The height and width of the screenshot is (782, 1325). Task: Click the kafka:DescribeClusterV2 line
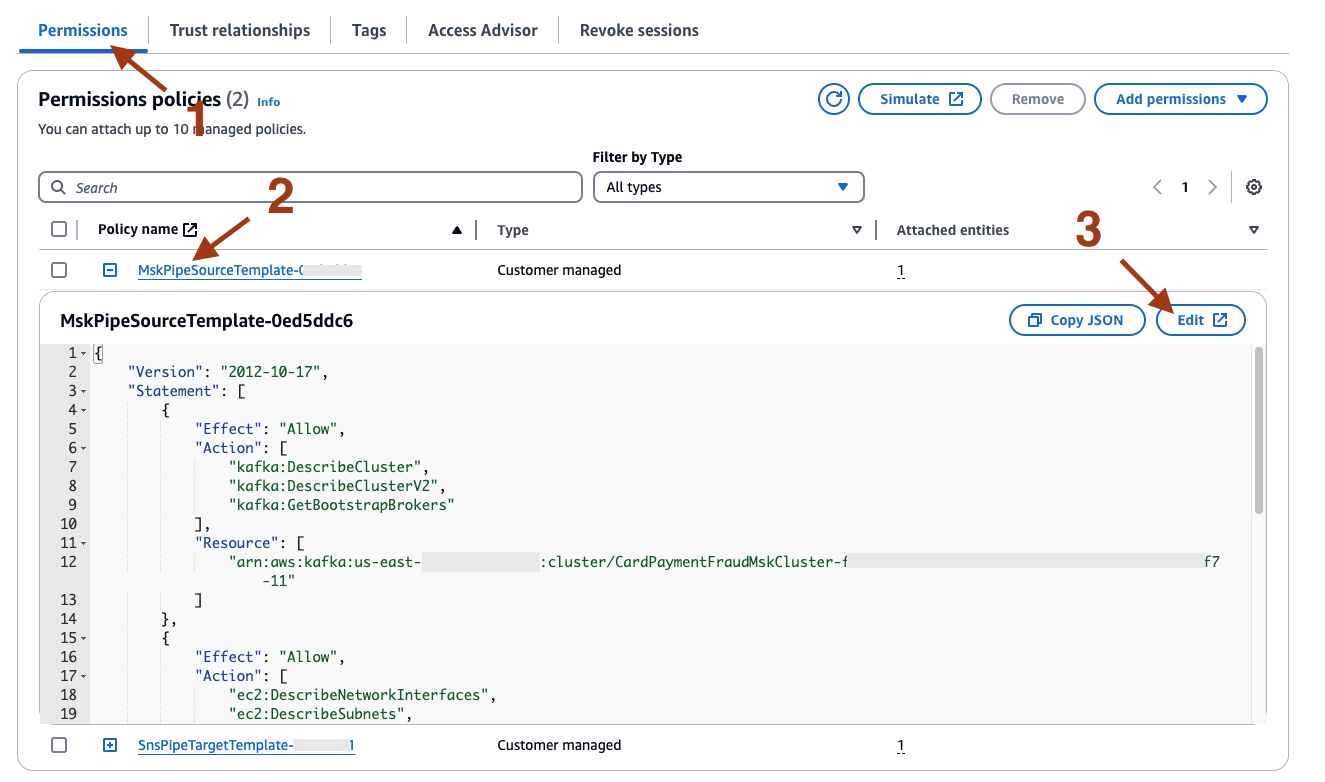click(x=337, y=486)
